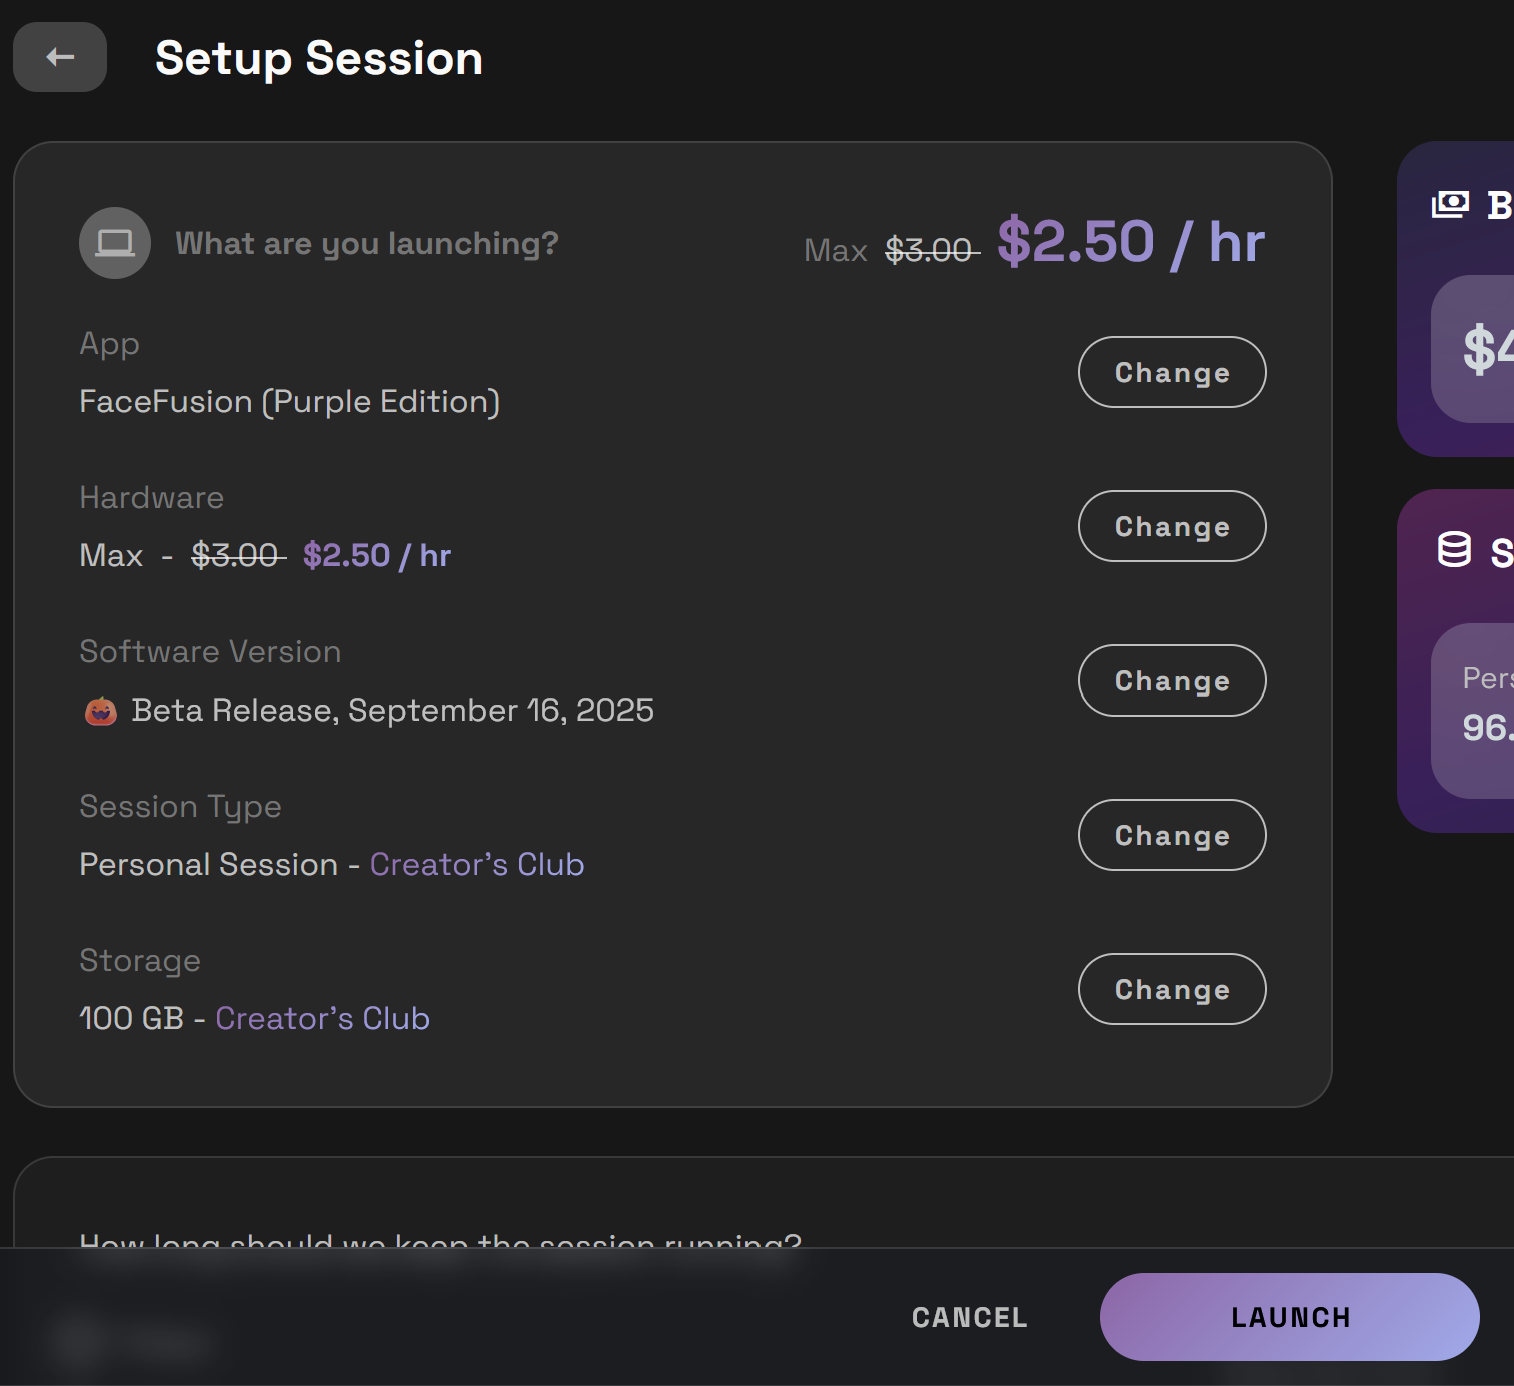This screenshot has width=1514, height=1386.
Task: Click the Setup Session heading
Action: tap(318, 57)
